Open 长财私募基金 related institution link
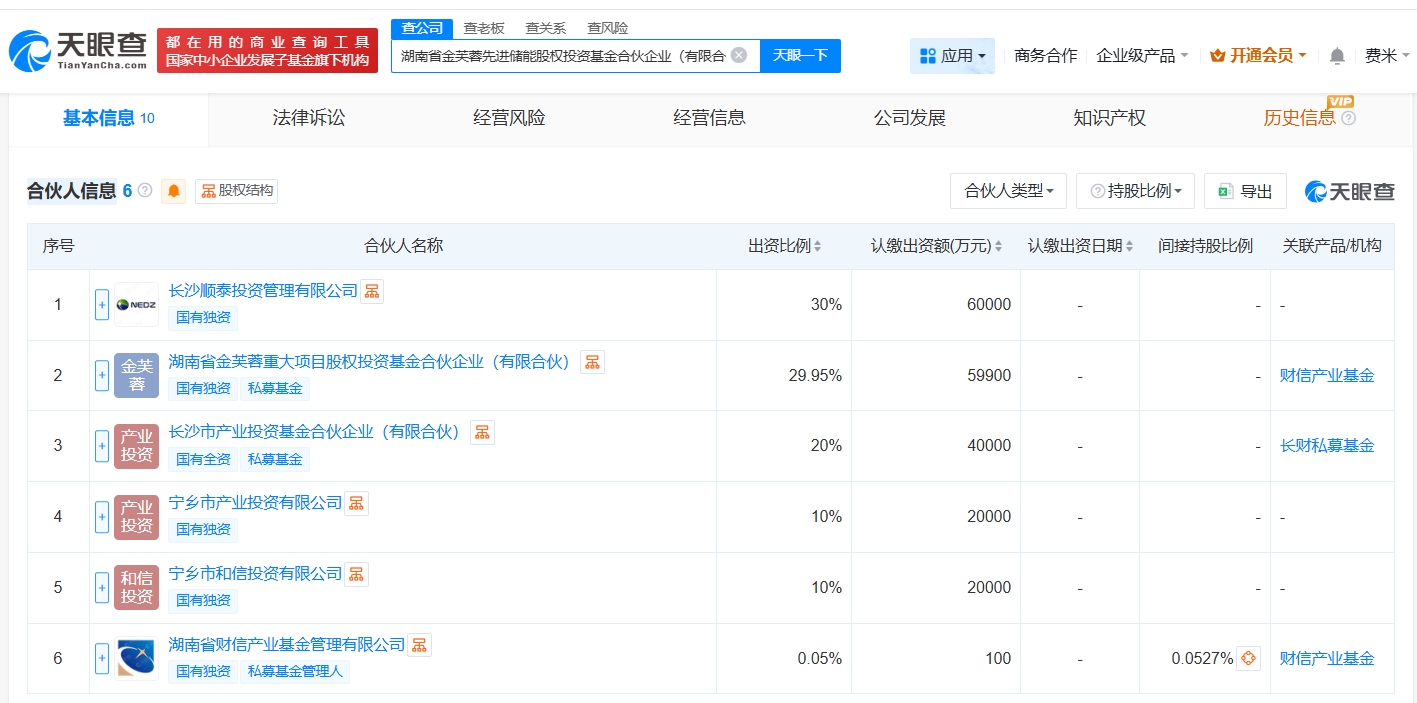The image size is (1417, 703). [x=1327, y=446]
